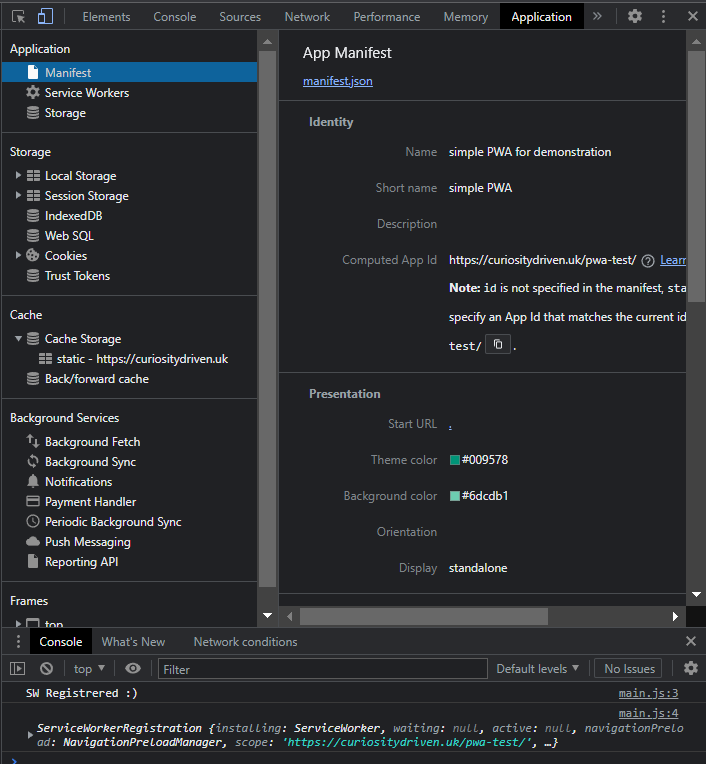Viewport: 706px width, 764px height.
Task: Open the main.js:3 source link
Action: coord(648,693)
